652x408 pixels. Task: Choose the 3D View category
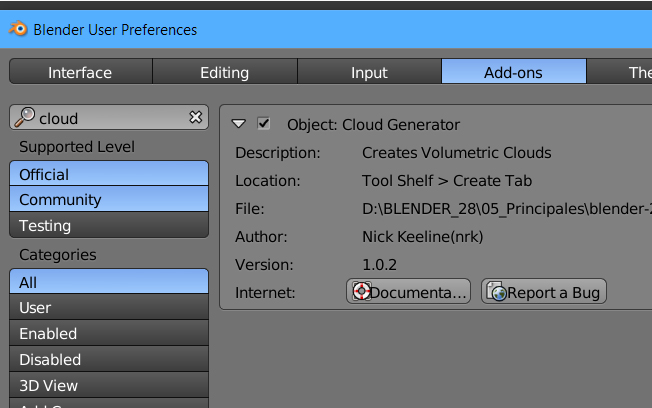click(109, 386)
